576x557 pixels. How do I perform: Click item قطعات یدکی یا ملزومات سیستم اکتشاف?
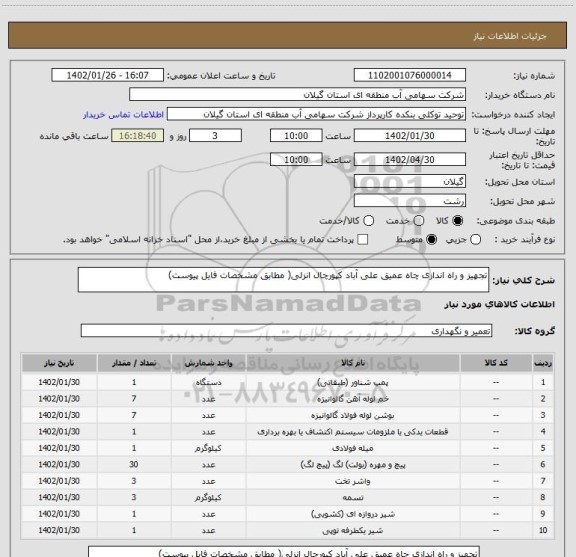pyautogui.click(x=353, y=432)
